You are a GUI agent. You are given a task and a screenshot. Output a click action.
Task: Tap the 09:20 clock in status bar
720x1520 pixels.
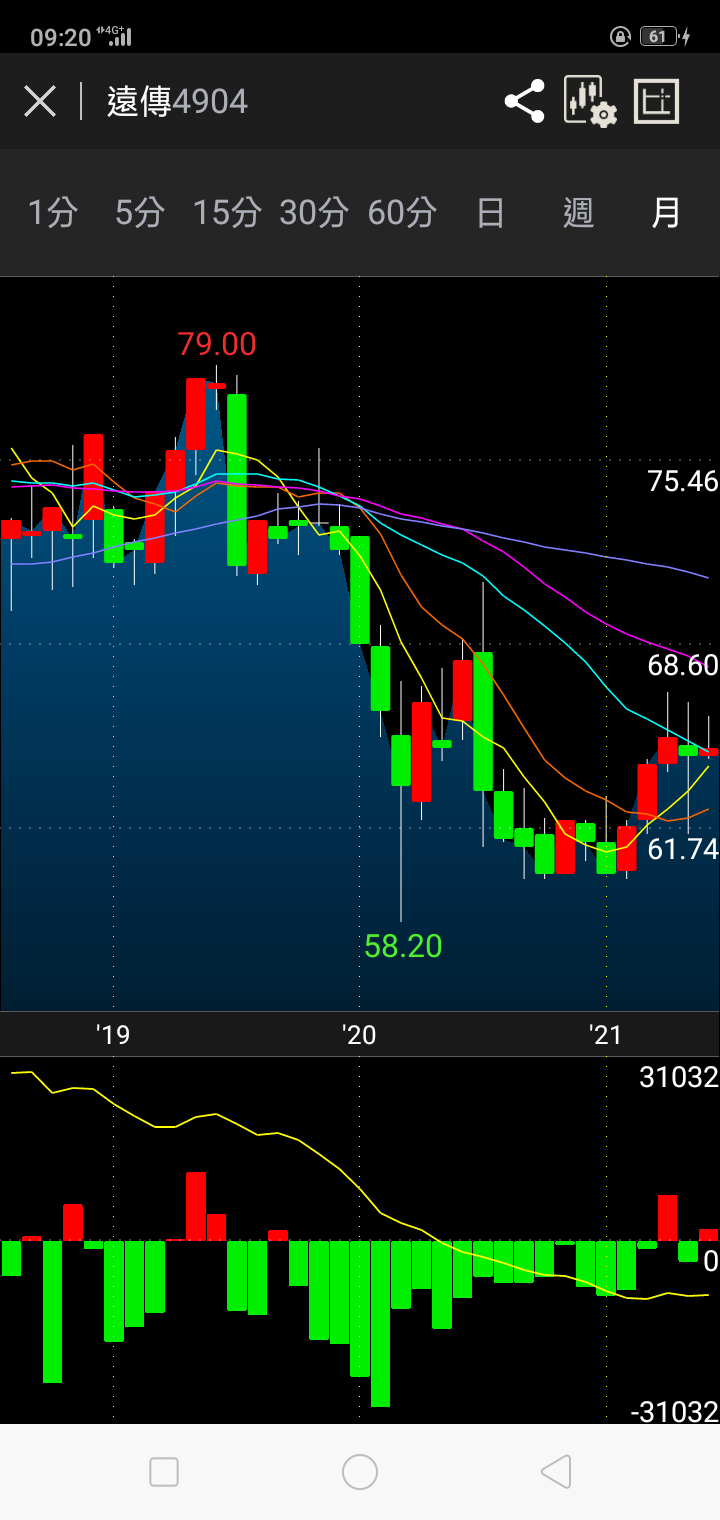[x=60, y=38]
